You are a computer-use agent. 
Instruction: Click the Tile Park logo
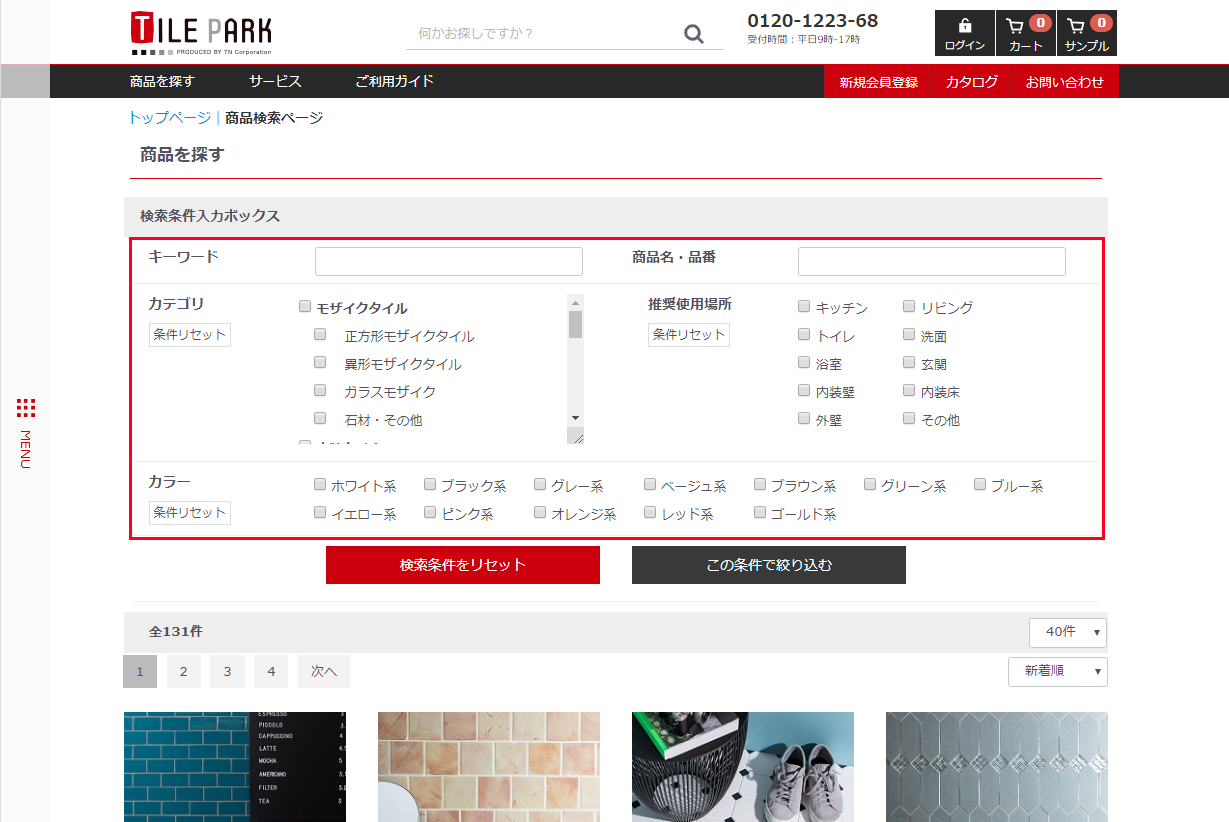[201, 33]
